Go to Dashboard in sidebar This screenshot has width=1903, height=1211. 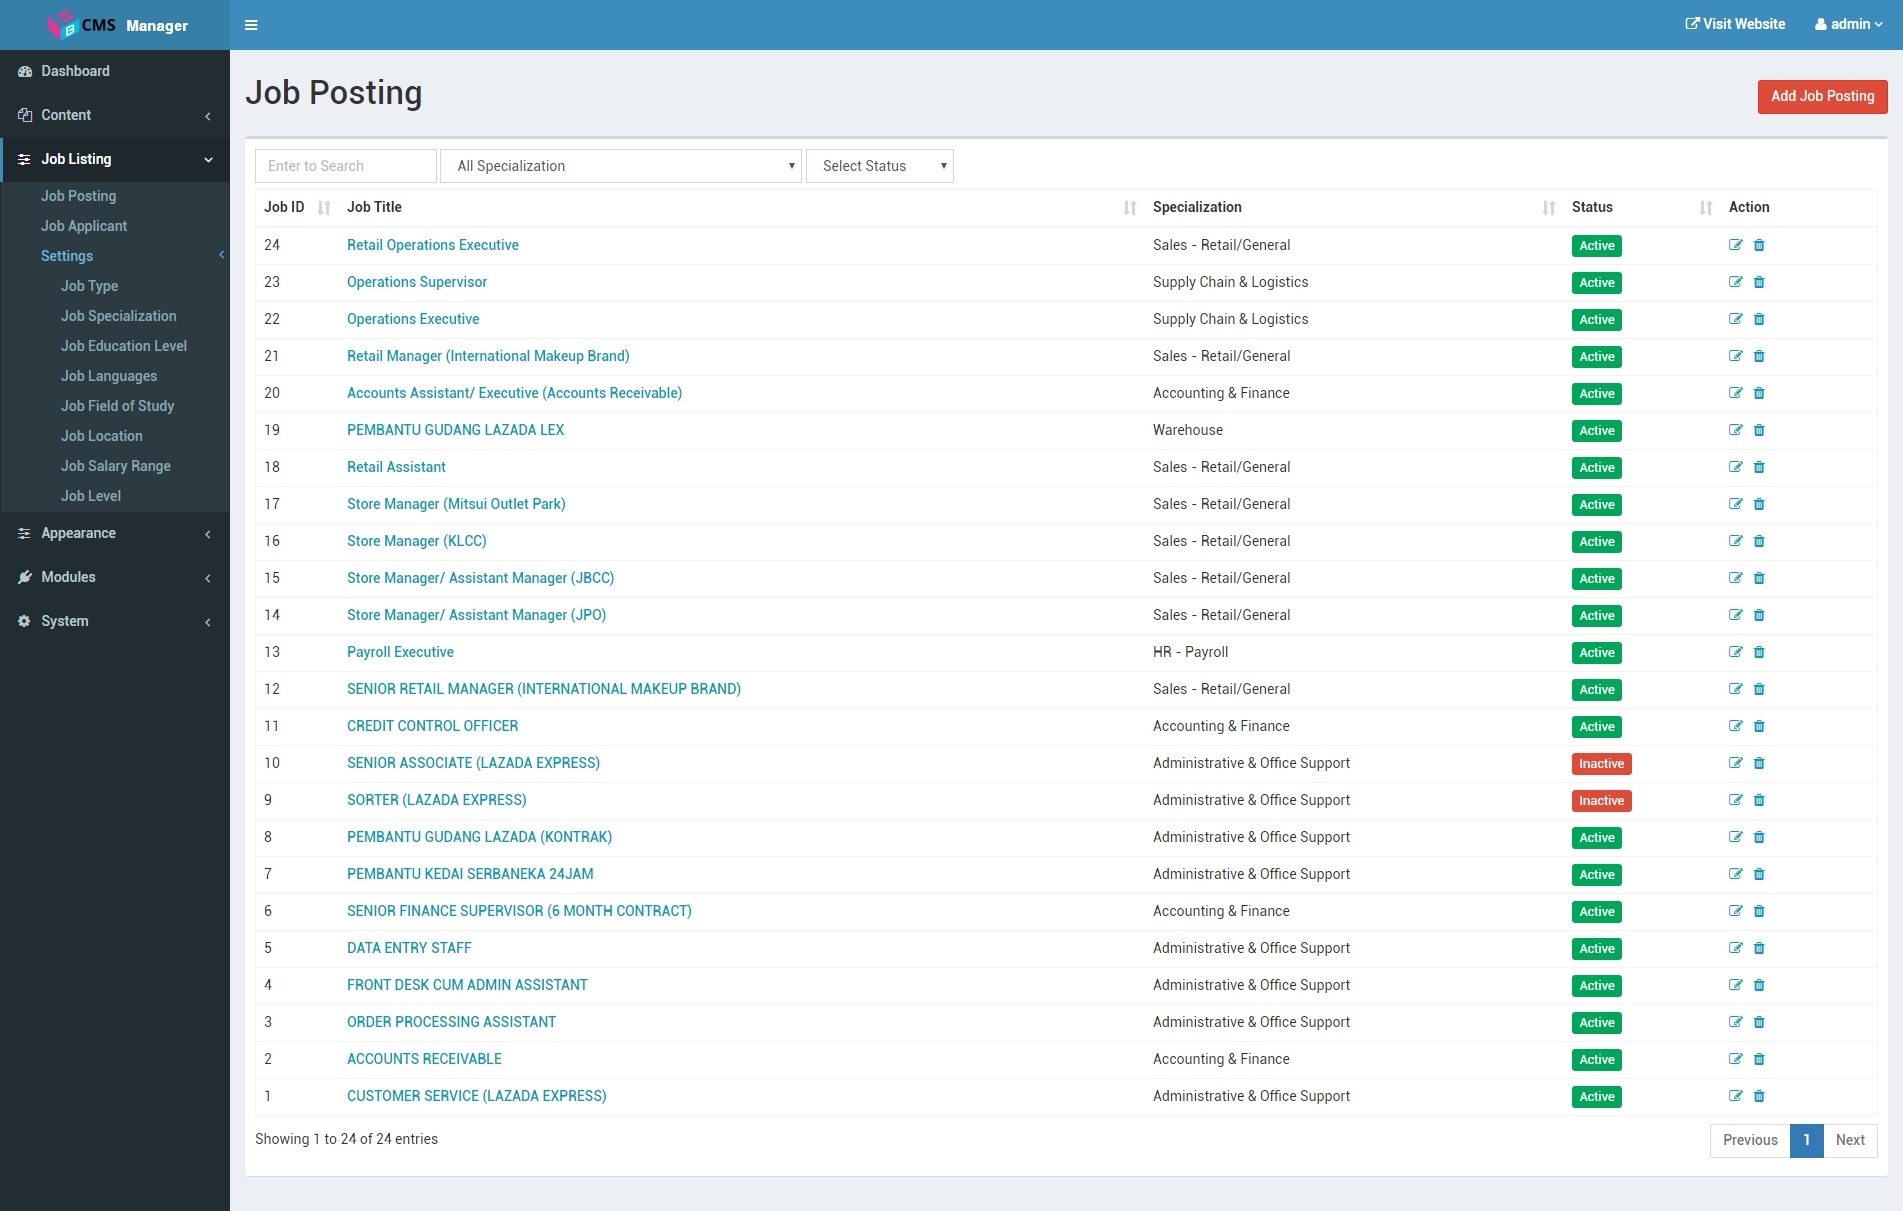point(75,71)
